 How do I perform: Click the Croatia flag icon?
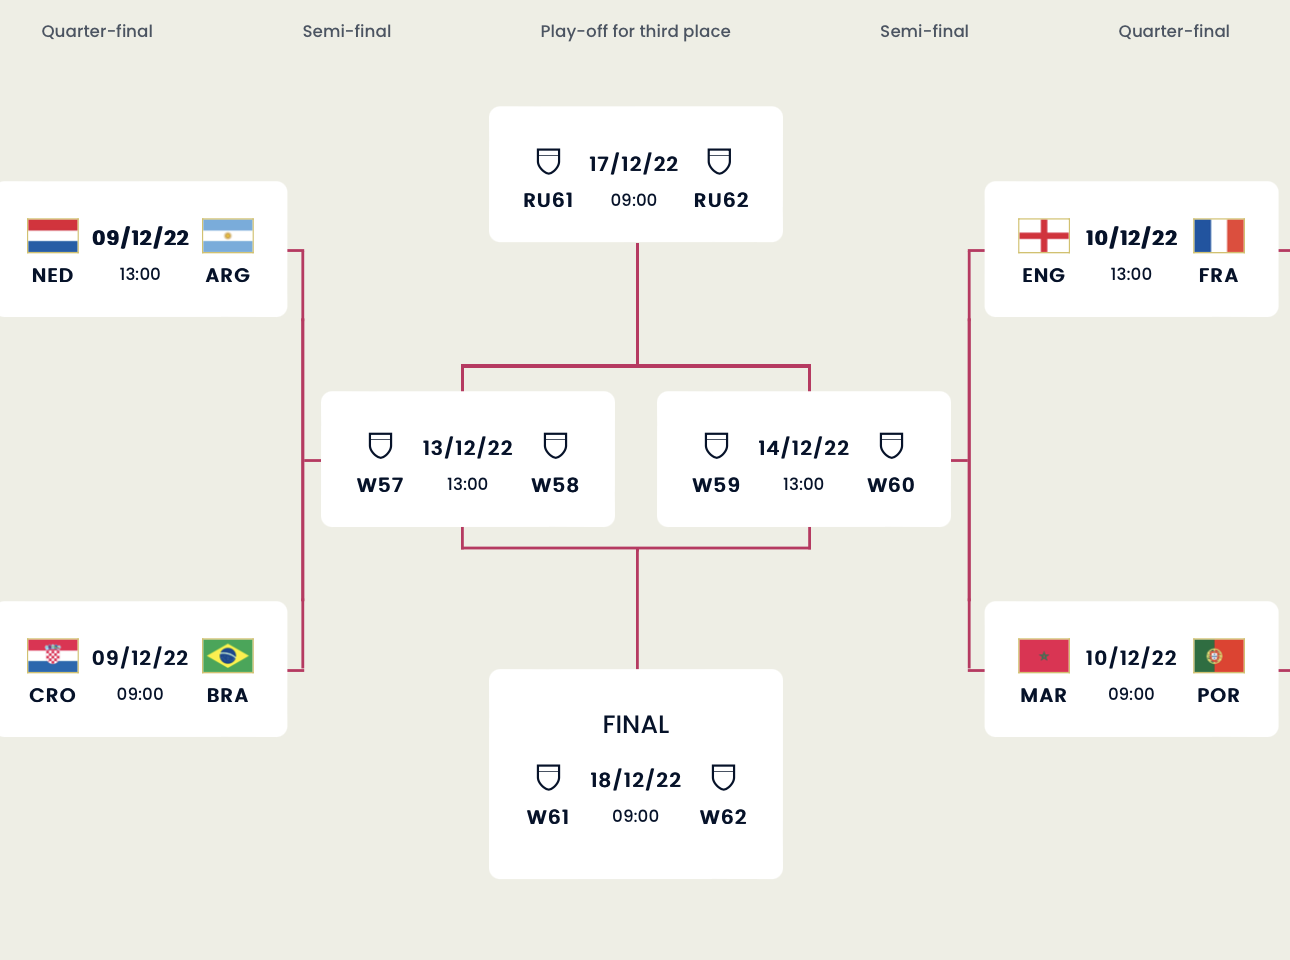coord(53,656)
